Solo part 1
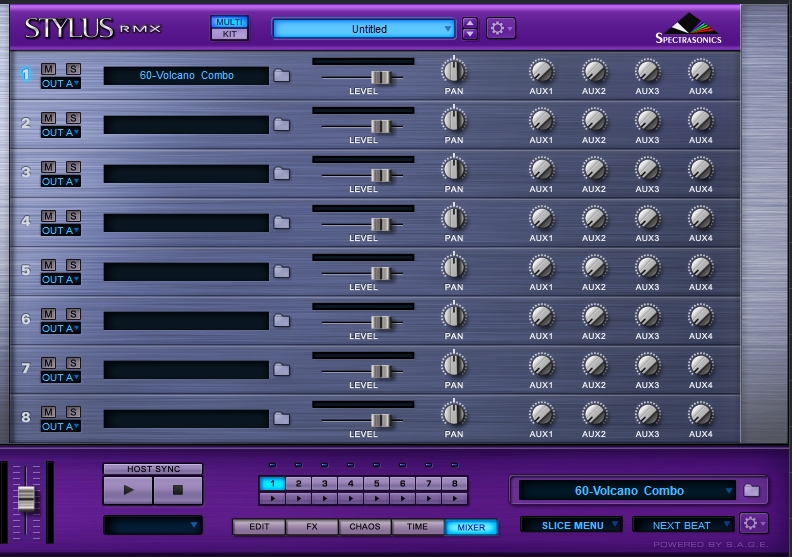 (73, 69)
